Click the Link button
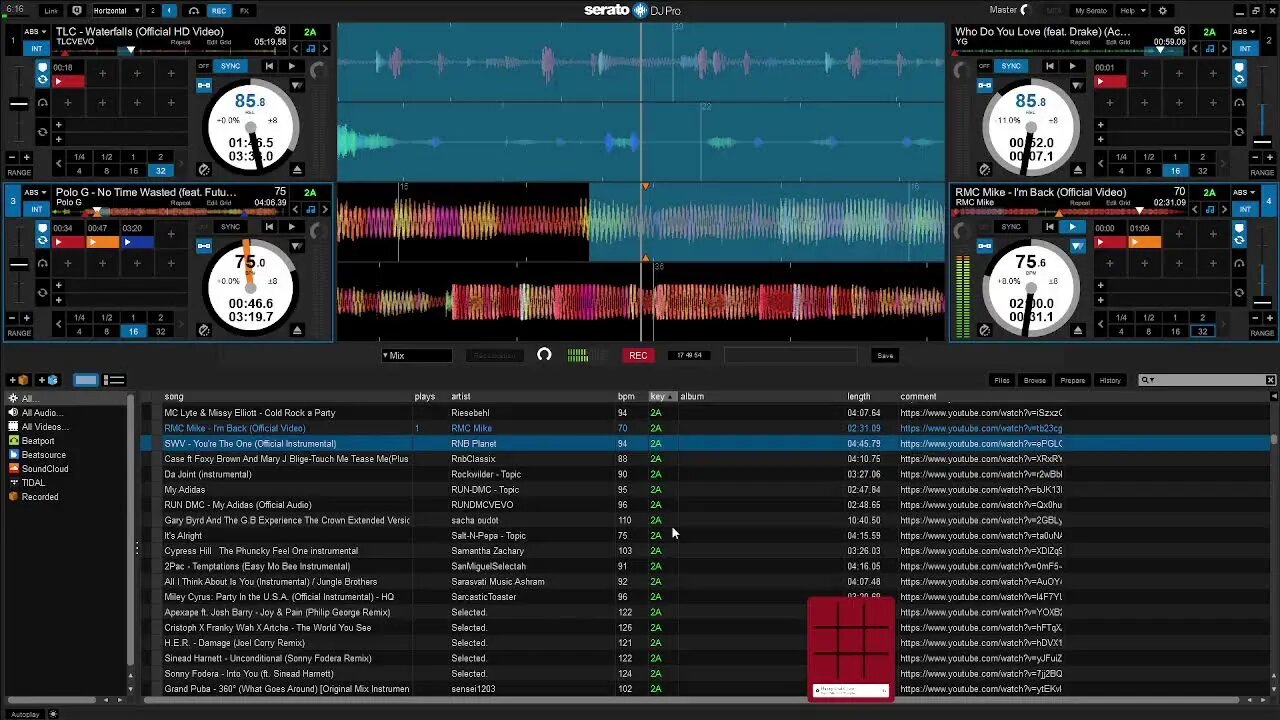 51,10
